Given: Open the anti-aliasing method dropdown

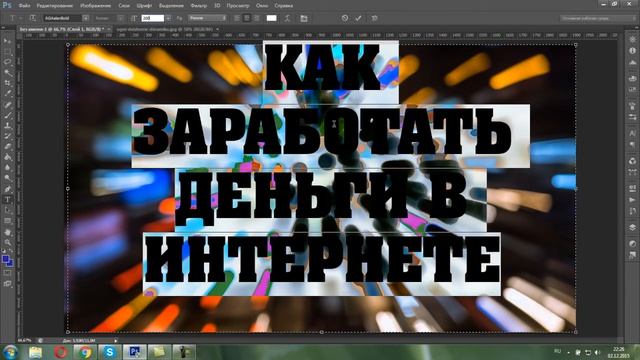Looking at the screenshot, I should [207, 18].
